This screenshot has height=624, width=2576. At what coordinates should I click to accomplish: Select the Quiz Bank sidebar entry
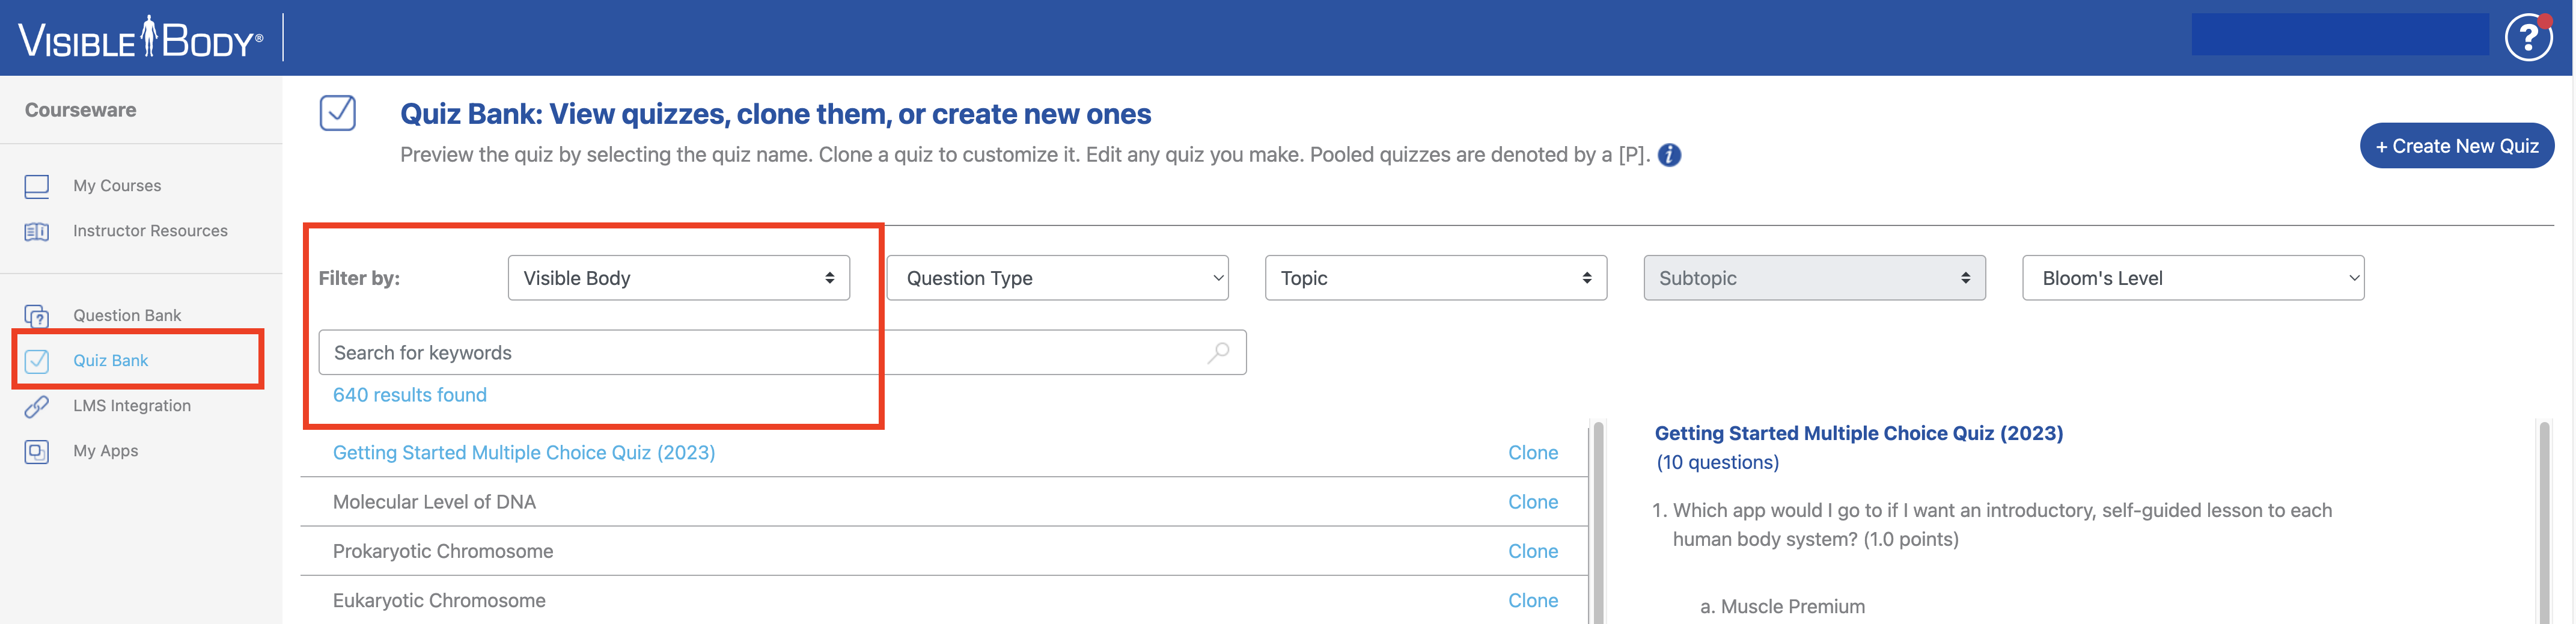click(110, 360)
